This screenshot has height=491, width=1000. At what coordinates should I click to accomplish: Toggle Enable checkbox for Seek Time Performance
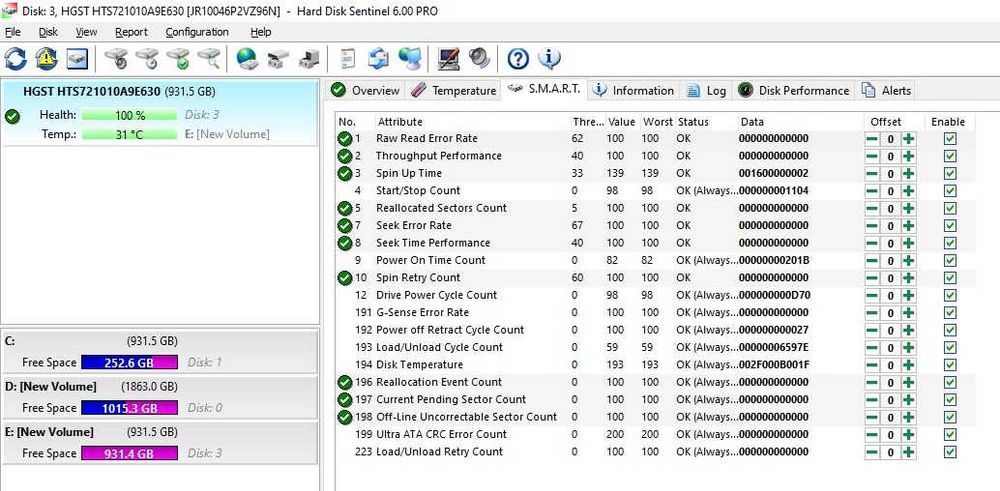tap(950, 243)
